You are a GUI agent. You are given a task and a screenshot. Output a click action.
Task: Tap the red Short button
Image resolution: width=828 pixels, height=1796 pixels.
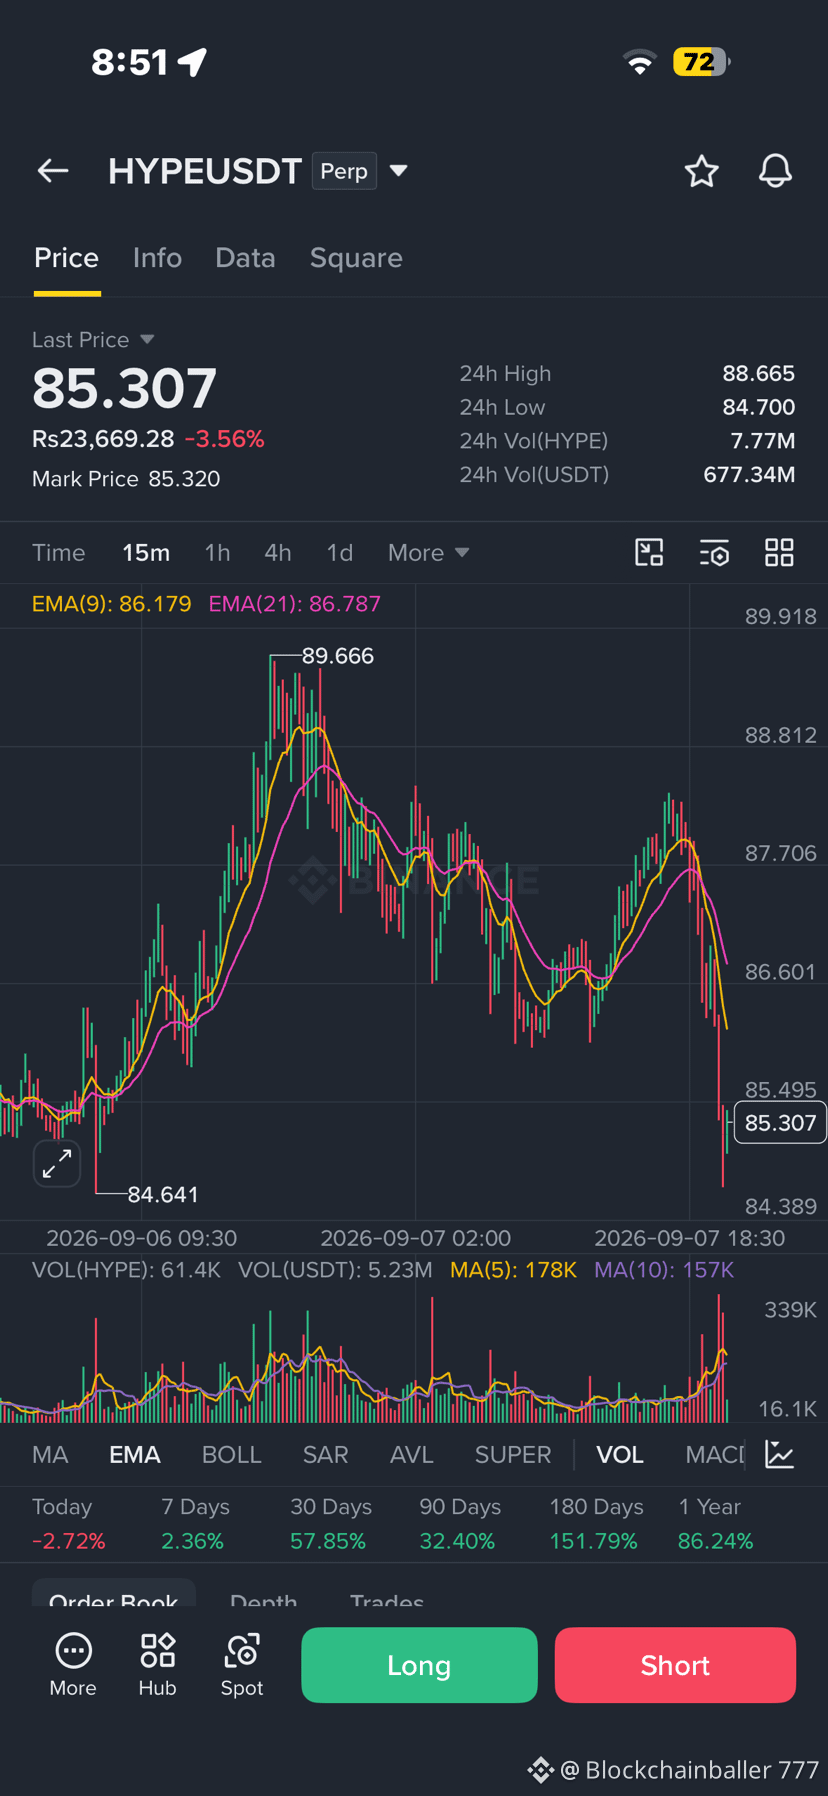click(x=675, y=1665)
